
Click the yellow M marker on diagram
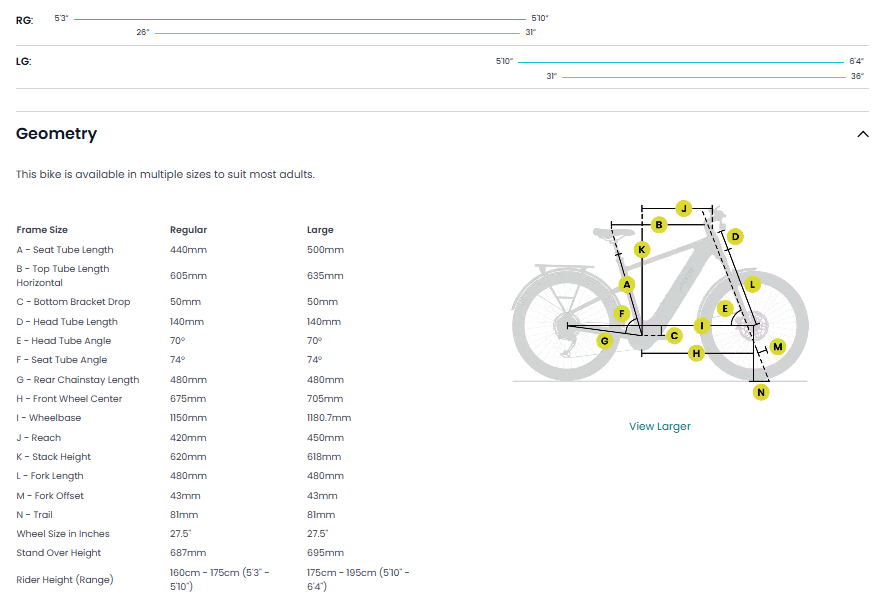(777, 347)
